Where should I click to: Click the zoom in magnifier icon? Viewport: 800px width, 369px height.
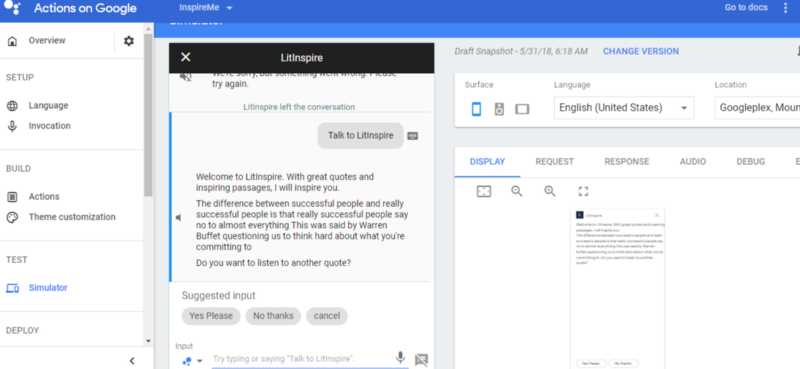pos(549,191)
